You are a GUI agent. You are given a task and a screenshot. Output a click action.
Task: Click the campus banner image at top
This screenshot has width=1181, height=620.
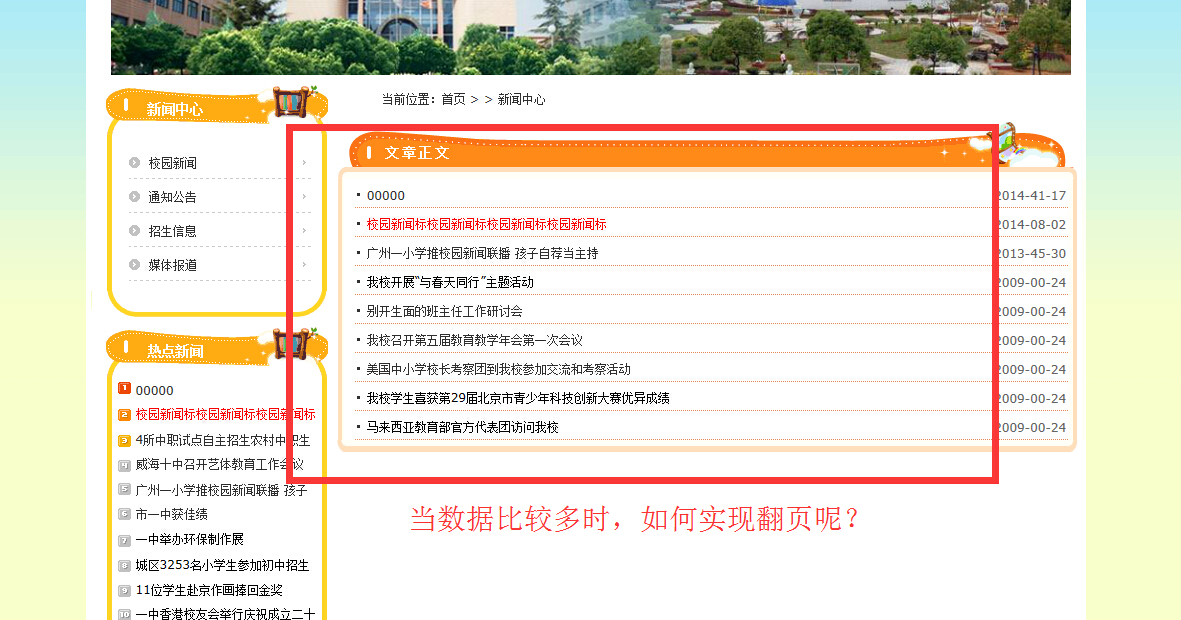coord(590,37)
